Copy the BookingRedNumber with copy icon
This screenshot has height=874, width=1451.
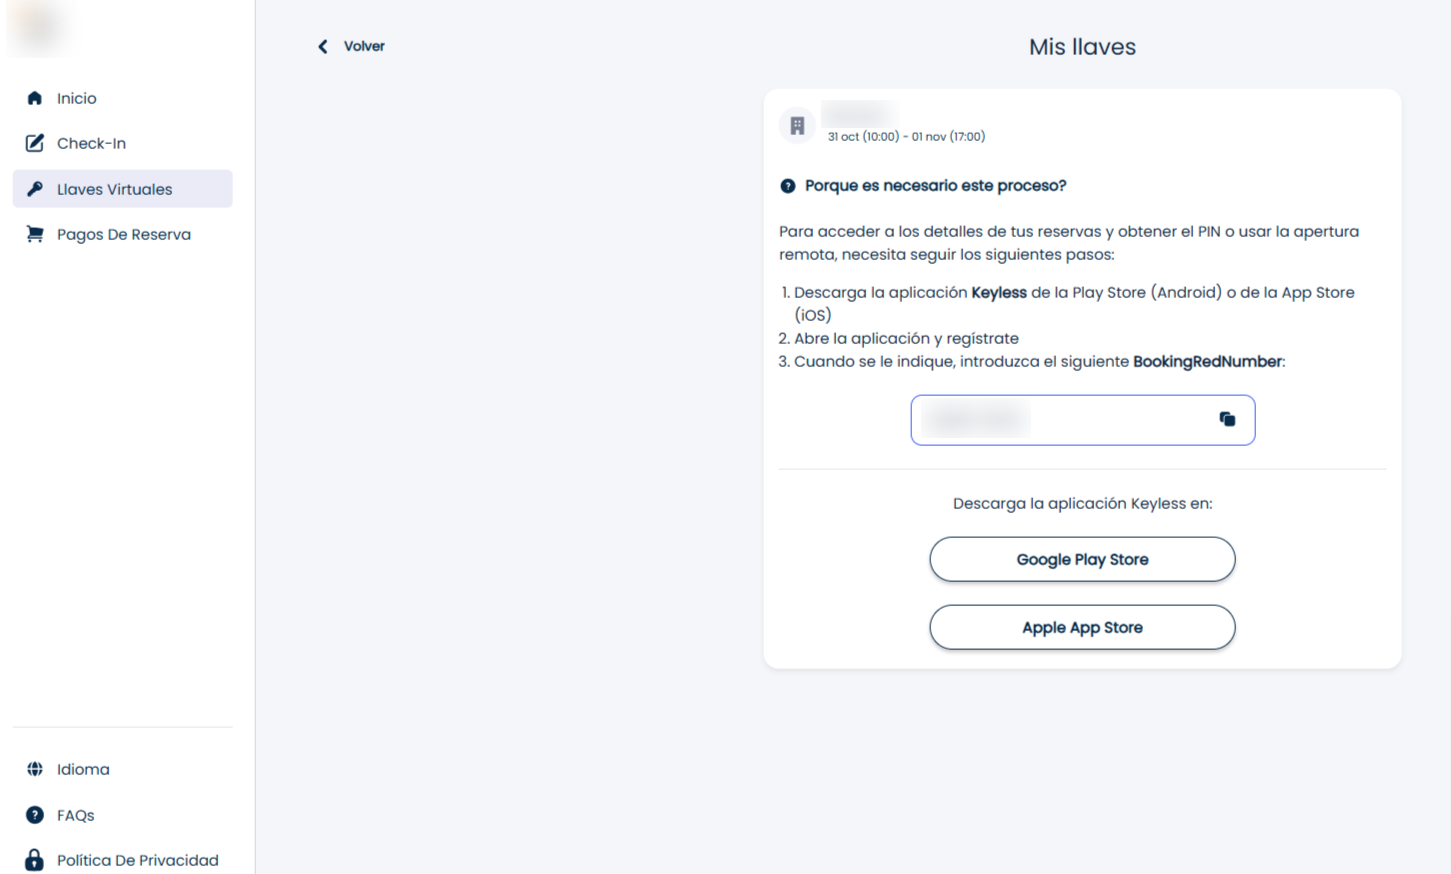[1227, 420]
